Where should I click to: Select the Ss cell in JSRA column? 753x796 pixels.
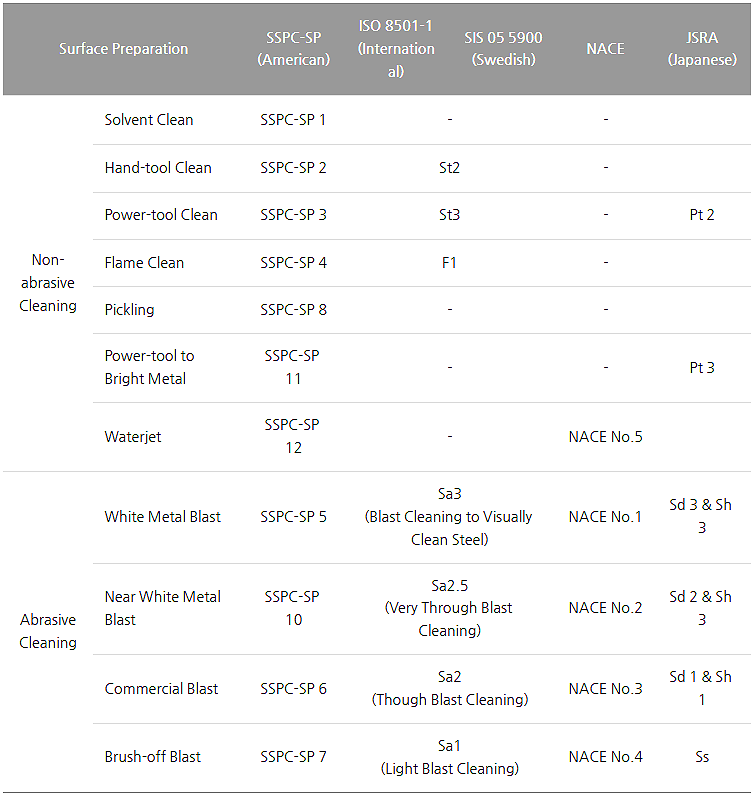[x=702, y=757]
